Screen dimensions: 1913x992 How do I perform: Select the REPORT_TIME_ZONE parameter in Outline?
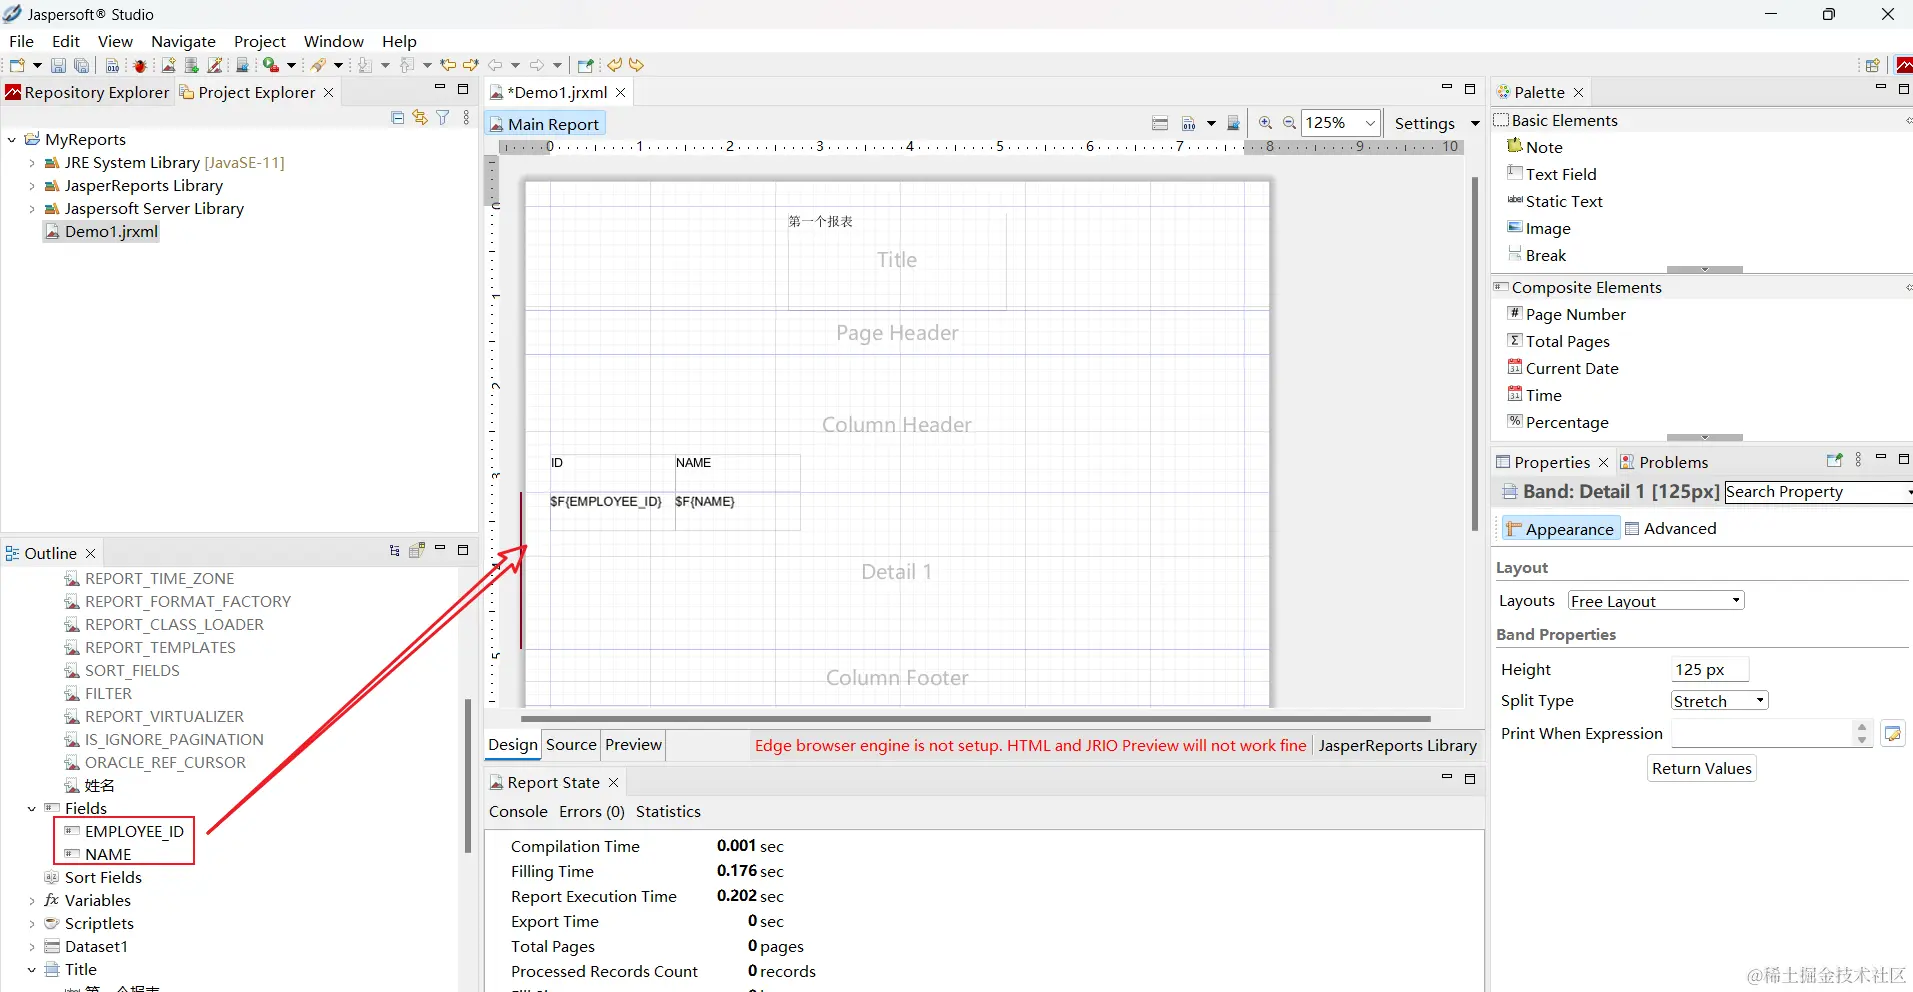(x=149, y=578)
